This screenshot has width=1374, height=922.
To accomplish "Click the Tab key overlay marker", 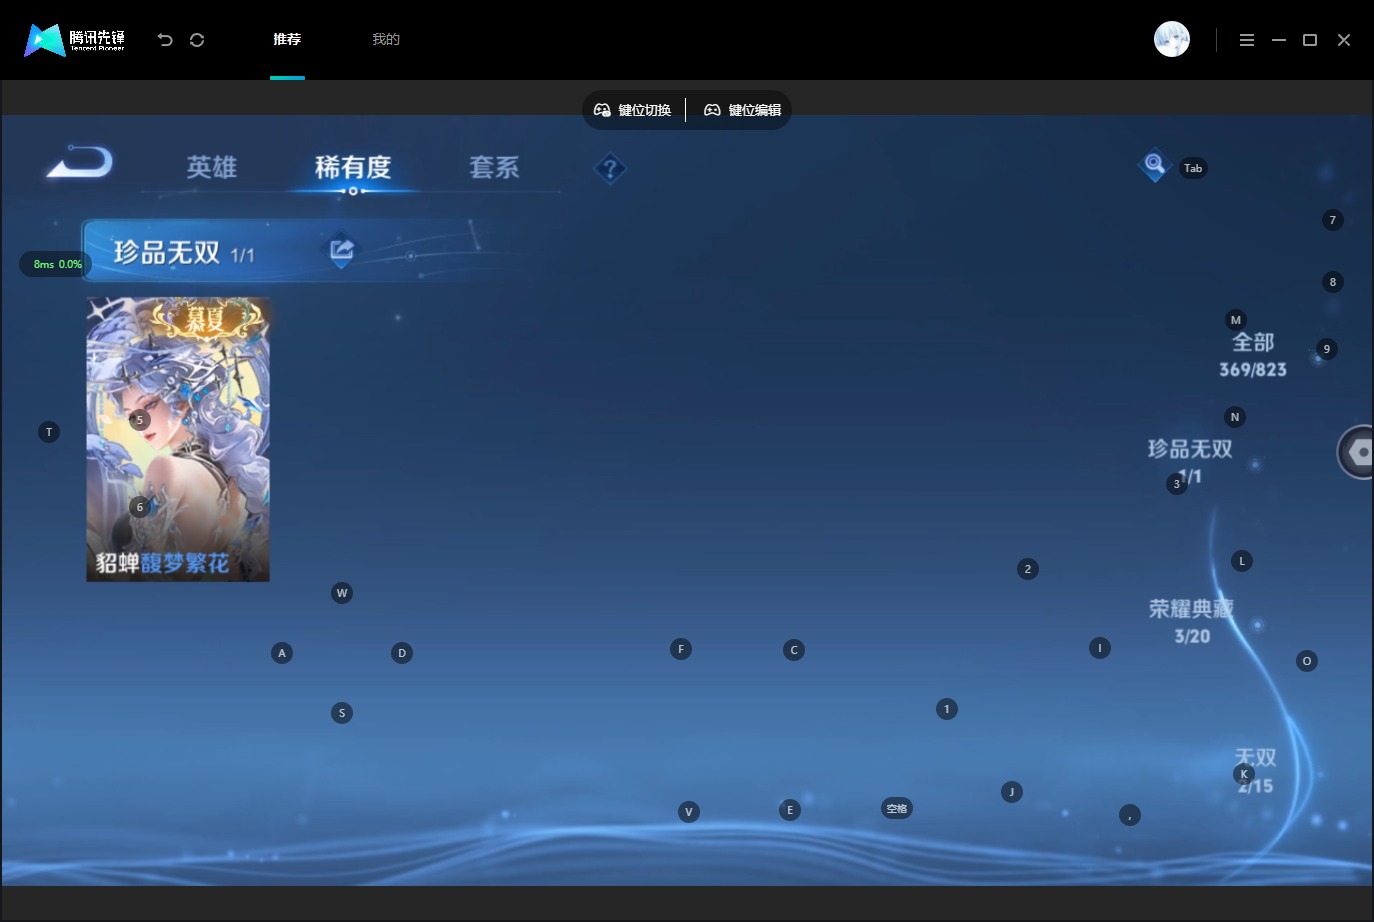I will point(1193,168).
